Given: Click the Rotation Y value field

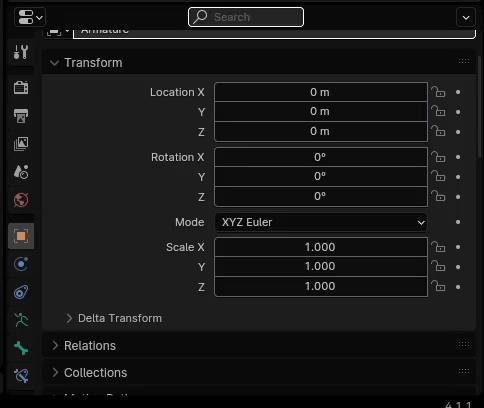Looking at the screenshot, I should click(x=321, y=177).
